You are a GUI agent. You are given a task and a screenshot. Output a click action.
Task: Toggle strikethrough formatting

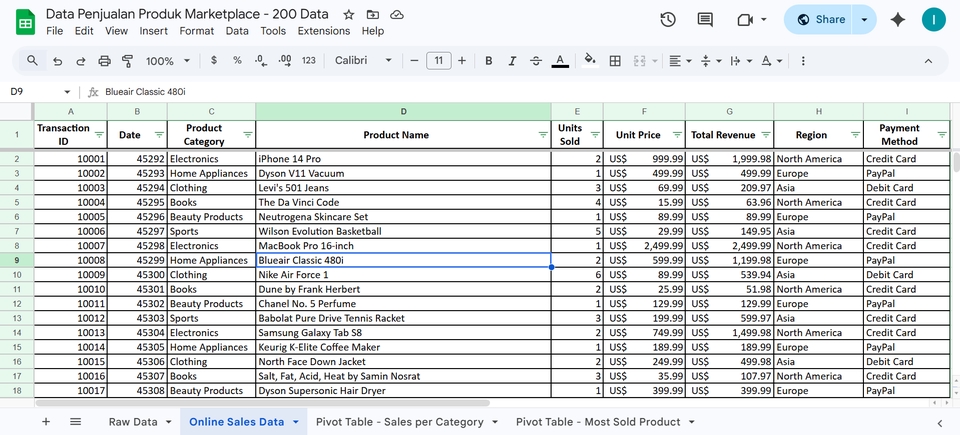(536, 61)
